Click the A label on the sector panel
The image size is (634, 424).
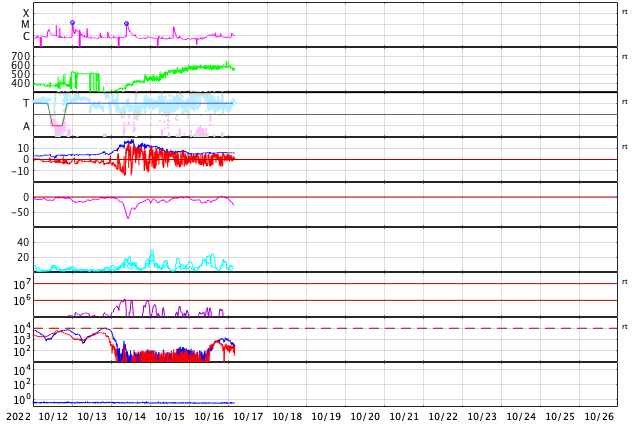click(26, 127)
